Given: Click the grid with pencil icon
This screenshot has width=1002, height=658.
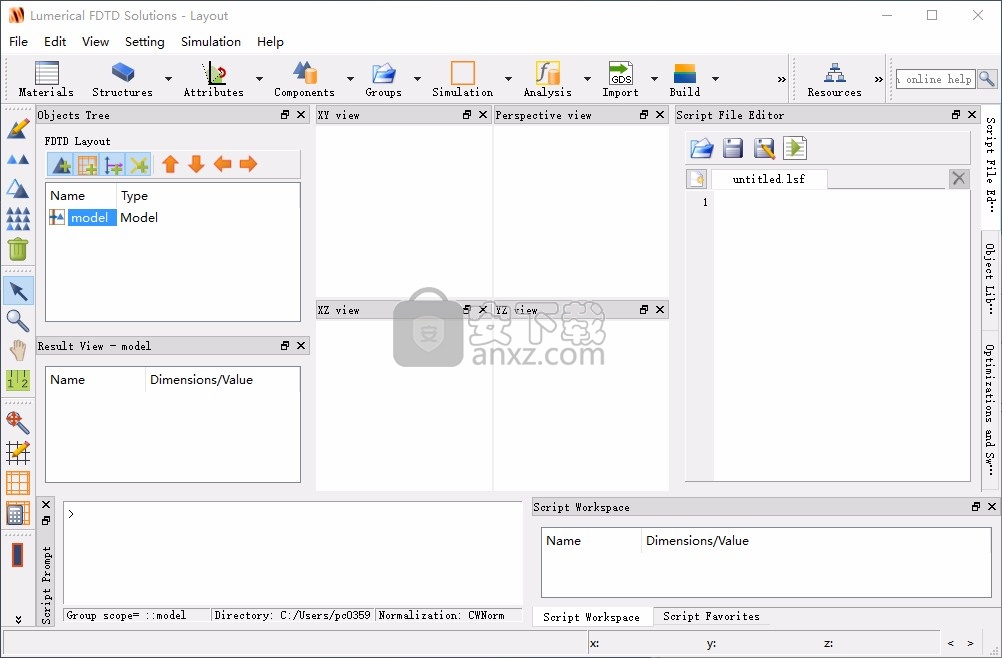Looking at the screenshot, I should (18, 452).
